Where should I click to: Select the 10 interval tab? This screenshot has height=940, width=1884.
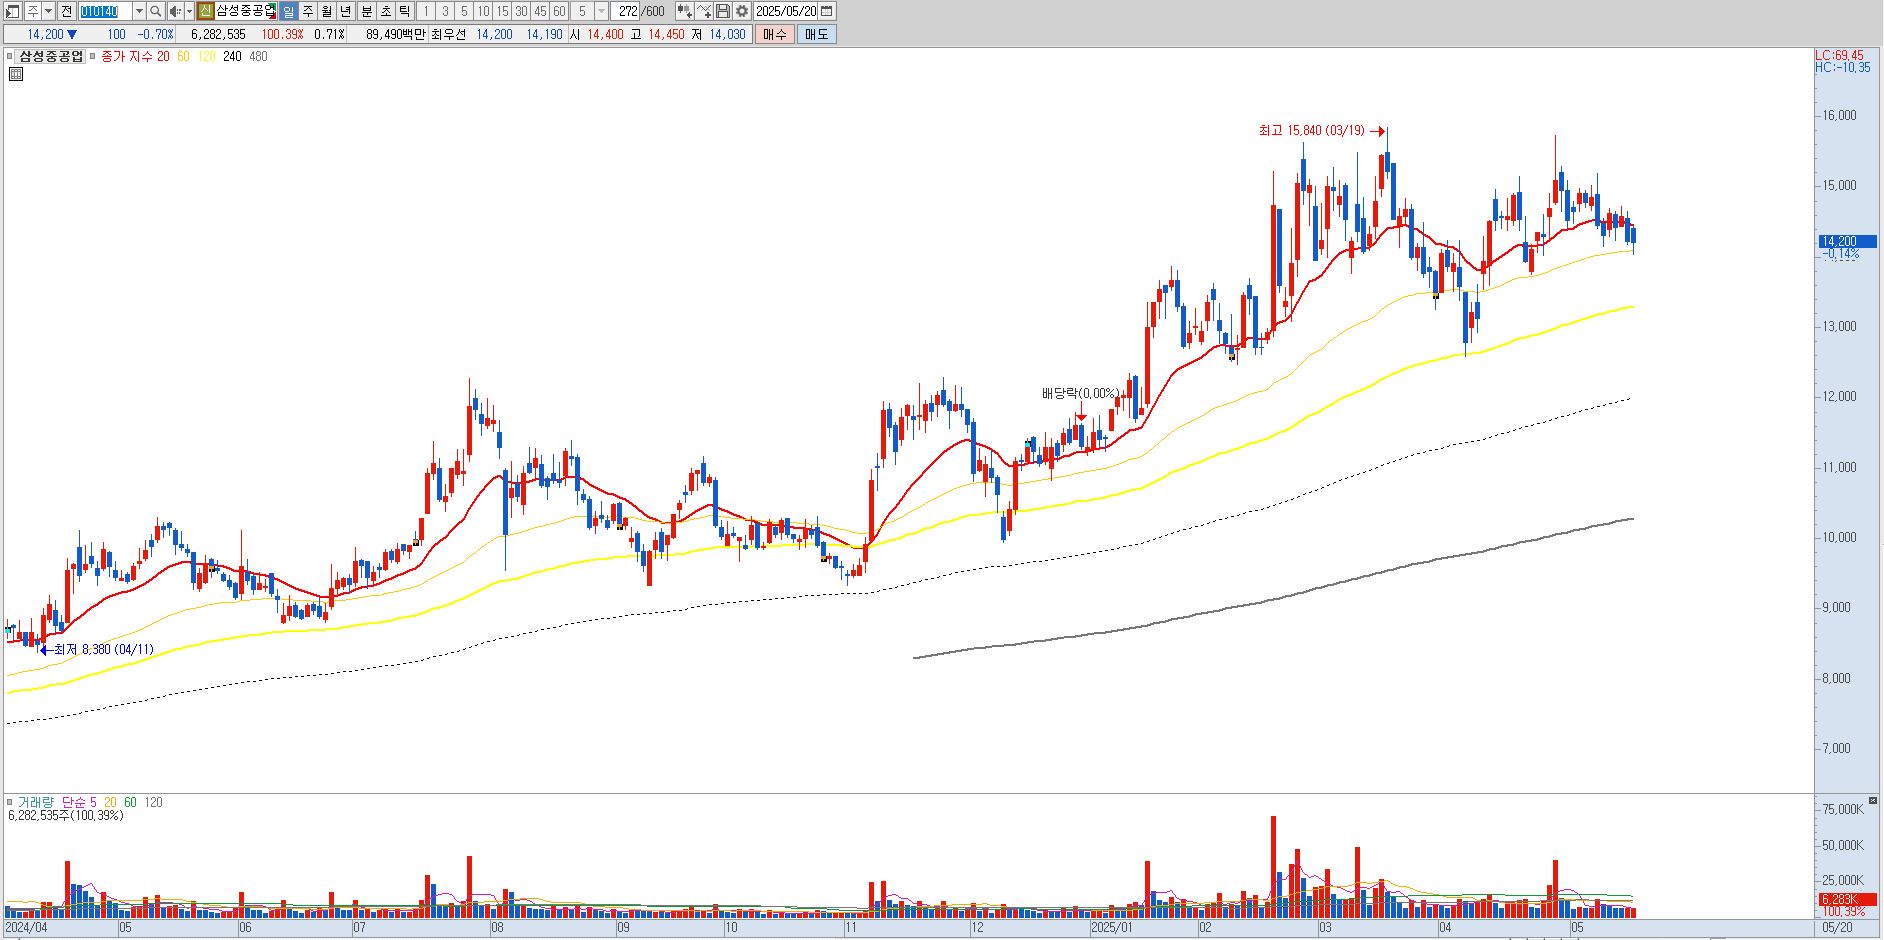point(483,11)
